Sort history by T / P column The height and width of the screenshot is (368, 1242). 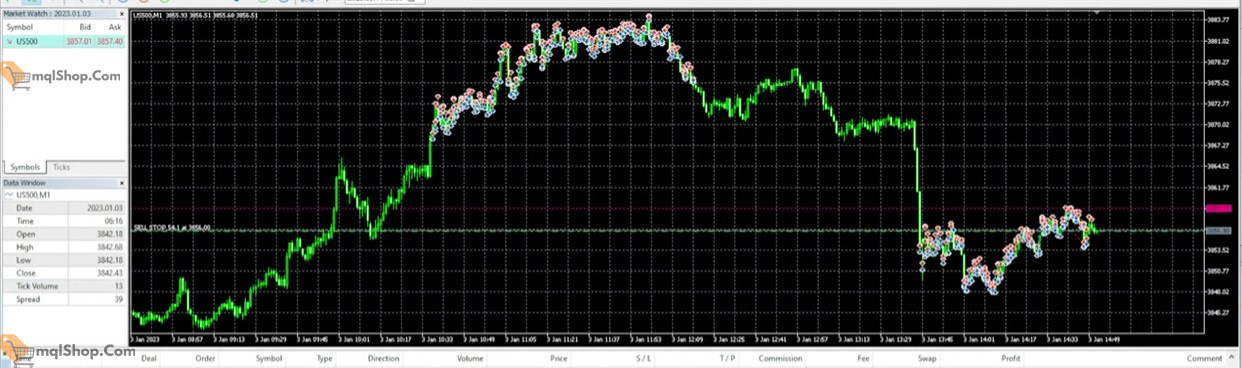pos(727,358)
